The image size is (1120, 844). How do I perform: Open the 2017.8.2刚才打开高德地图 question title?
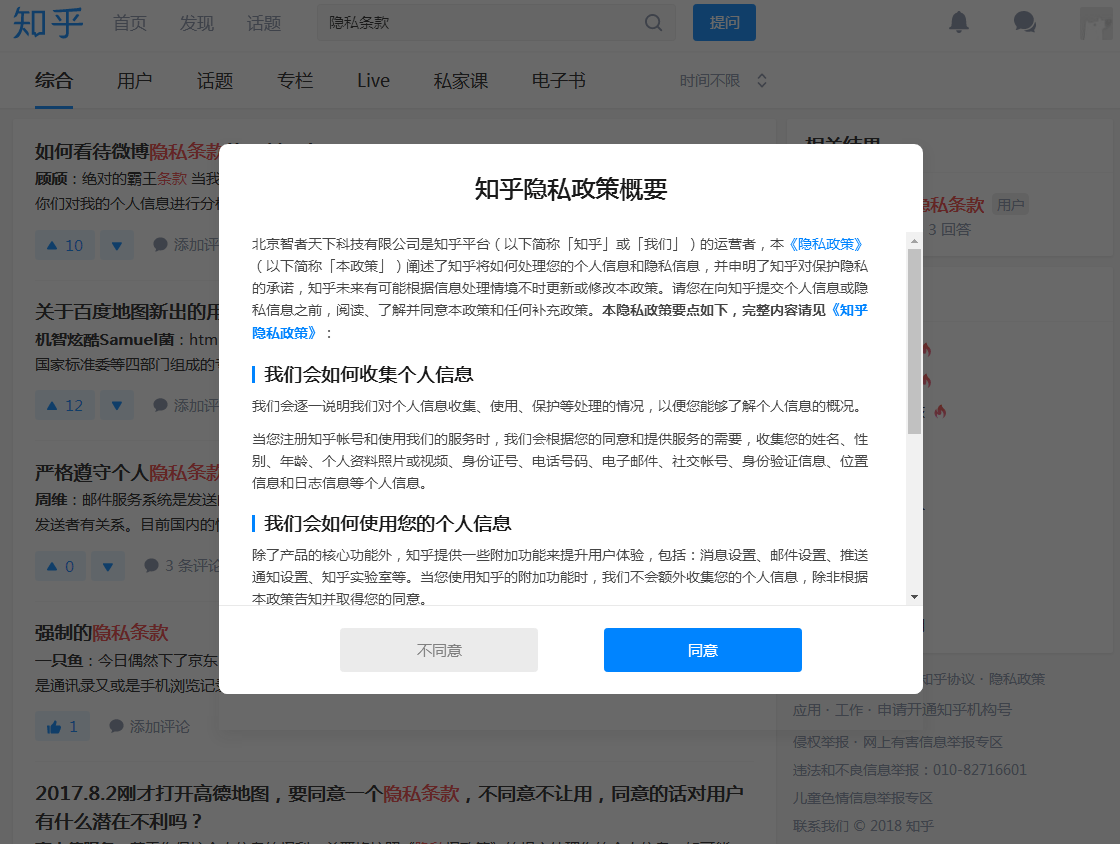389,808
